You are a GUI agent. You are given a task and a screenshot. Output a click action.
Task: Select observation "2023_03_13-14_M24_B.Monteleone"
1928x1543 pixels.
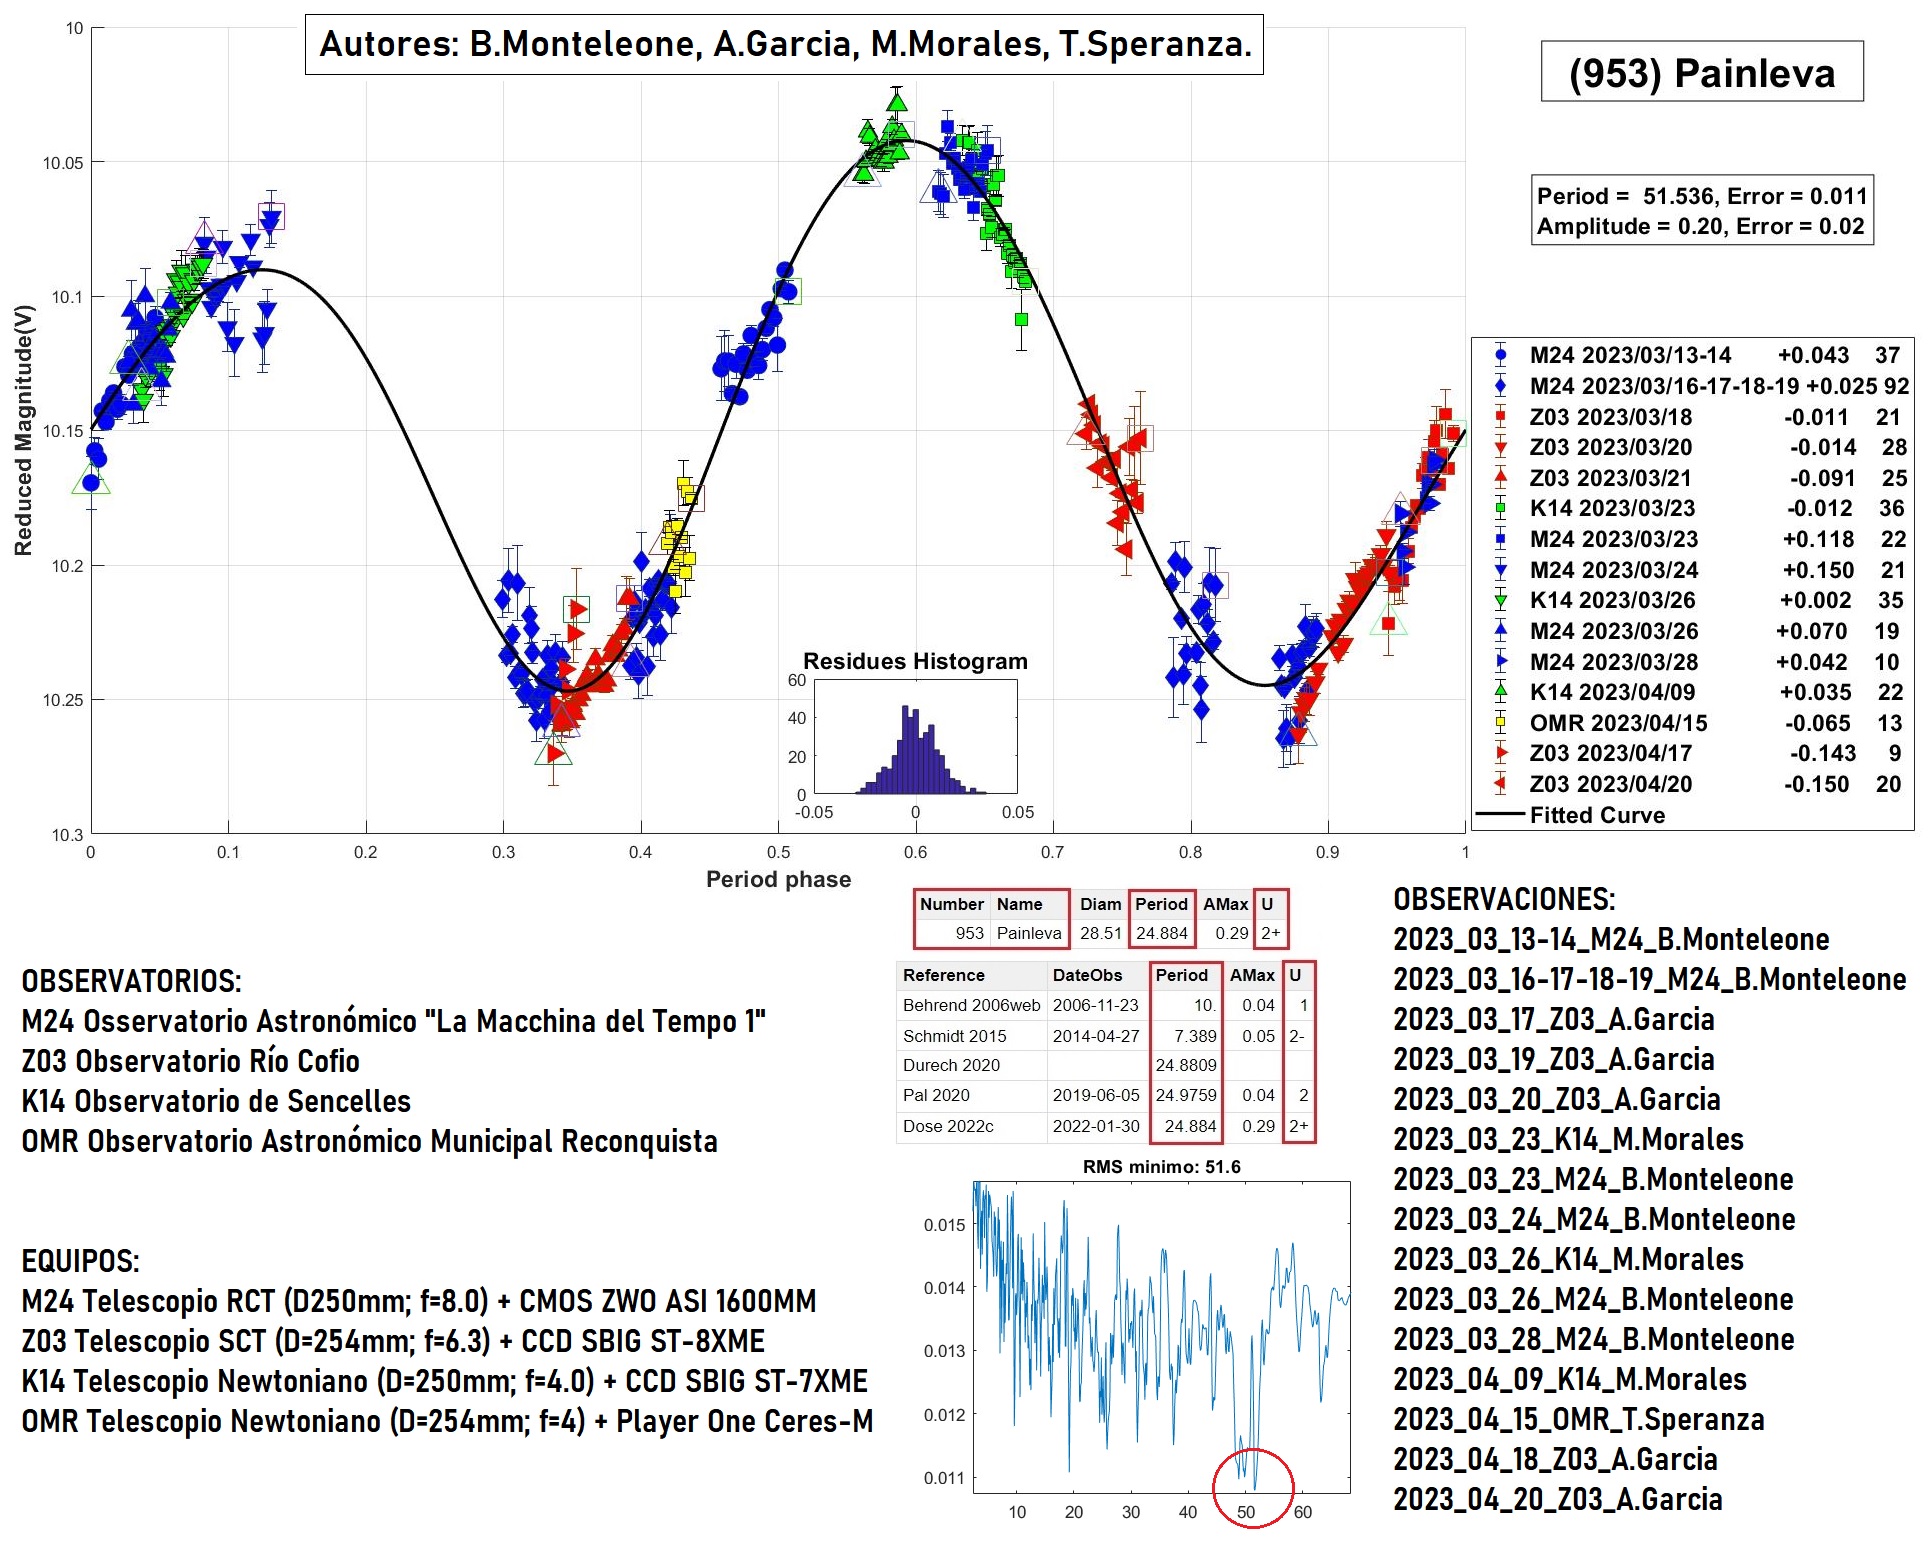[1611, 939]
